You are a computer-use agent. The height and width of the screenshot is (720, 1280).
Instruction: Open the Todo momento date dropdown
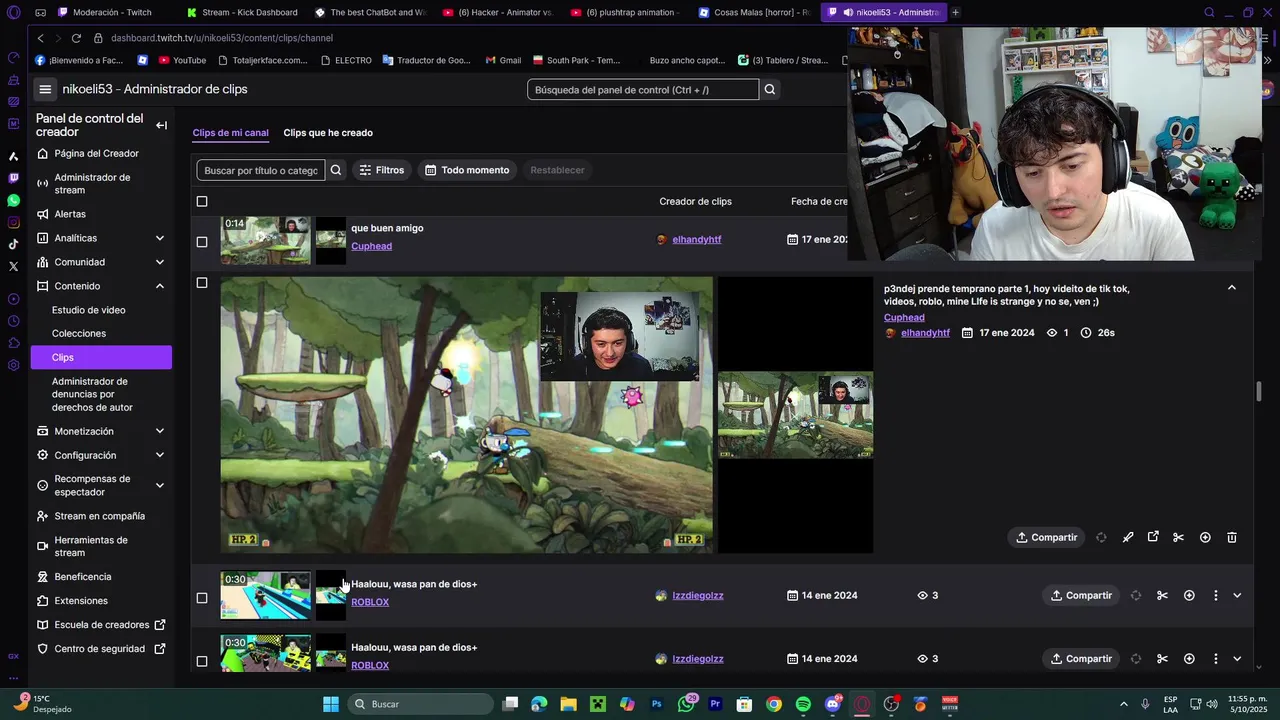[467, 170]
